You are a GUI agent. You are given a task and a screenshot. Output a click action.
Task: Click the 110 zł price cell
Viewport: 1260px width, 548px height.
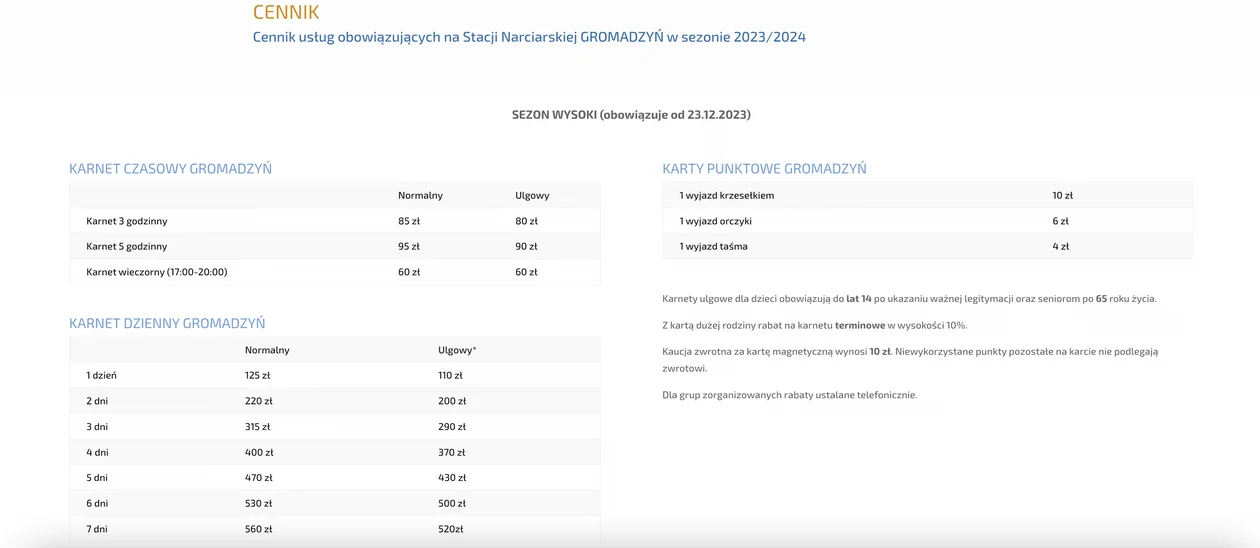click(450, 375)
